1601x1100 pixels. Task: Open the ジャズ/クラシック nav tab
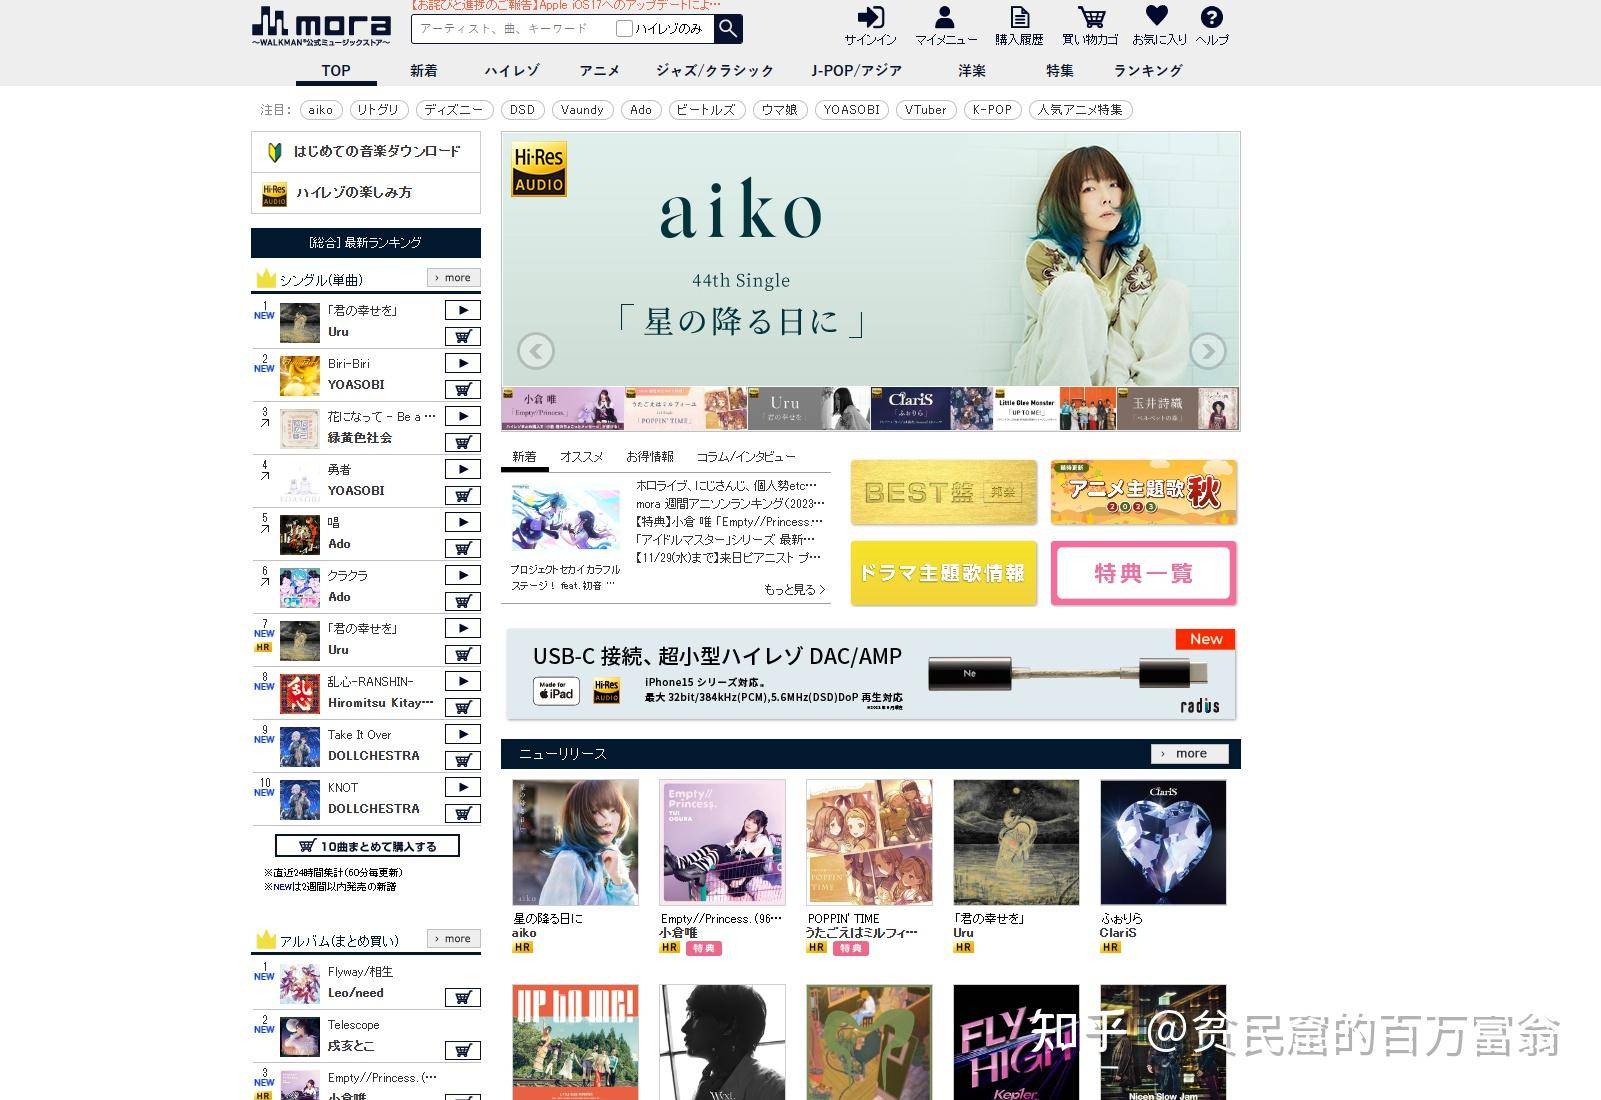click(x=715, y=71)
